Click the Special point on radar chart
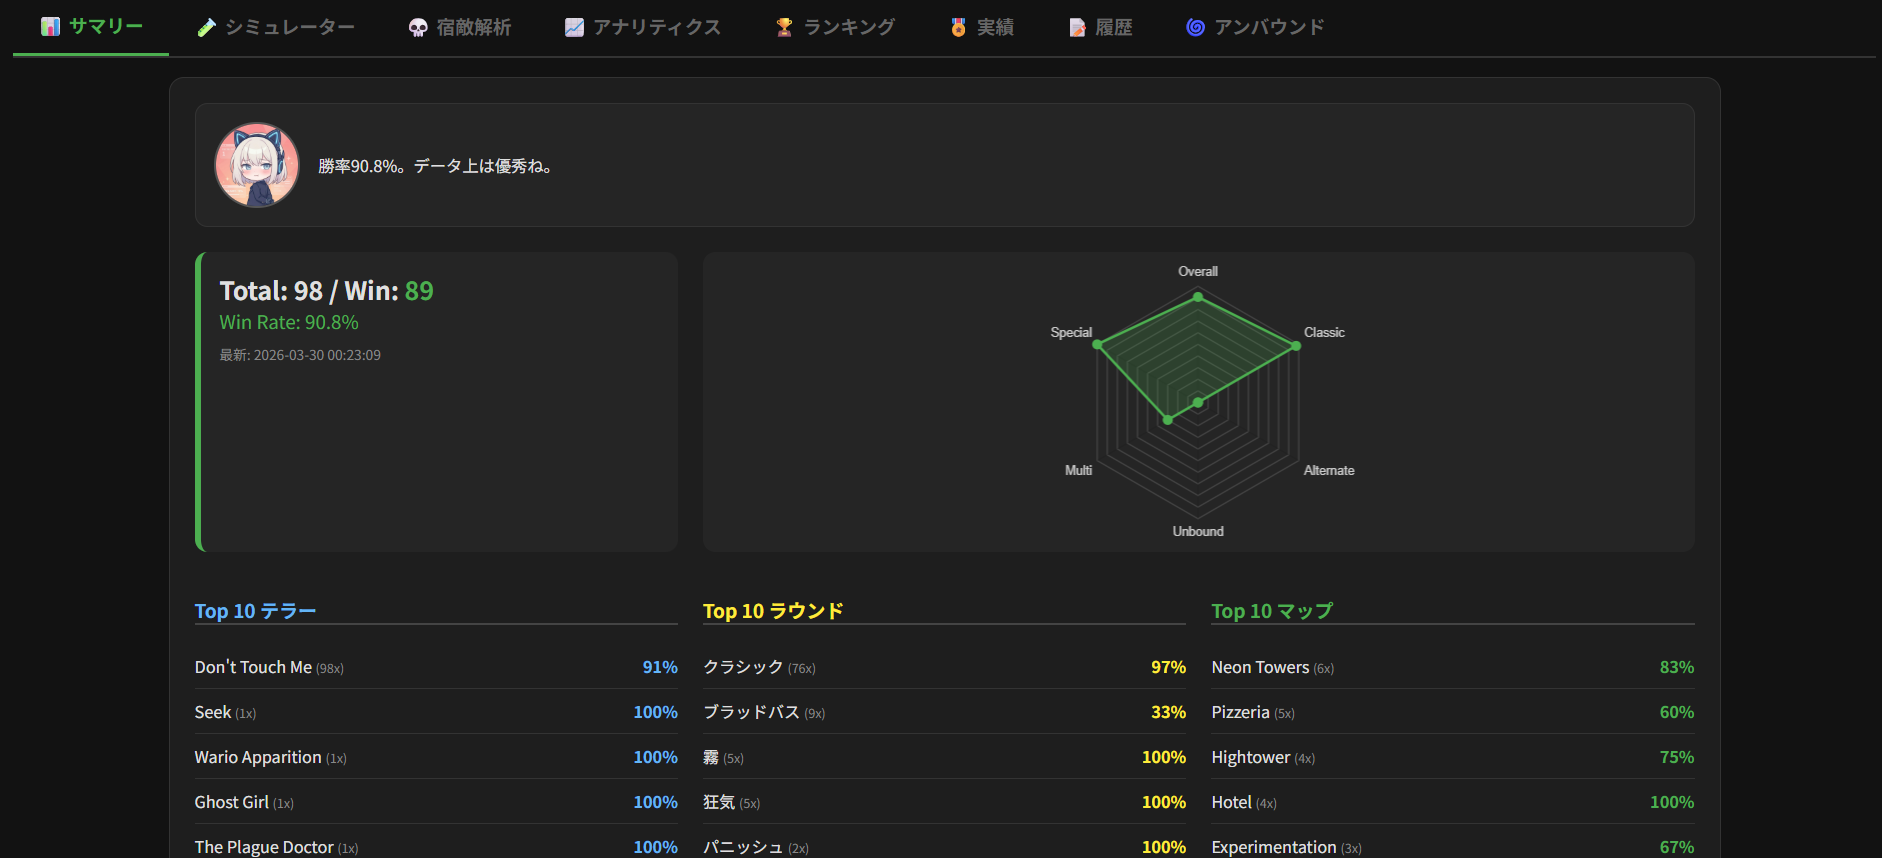Viewport: 1882px width, 858px height. (1097, 345)
